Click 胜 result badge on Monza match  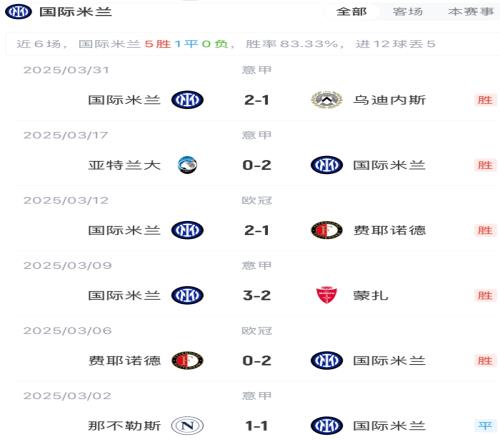tap(485, 295)
